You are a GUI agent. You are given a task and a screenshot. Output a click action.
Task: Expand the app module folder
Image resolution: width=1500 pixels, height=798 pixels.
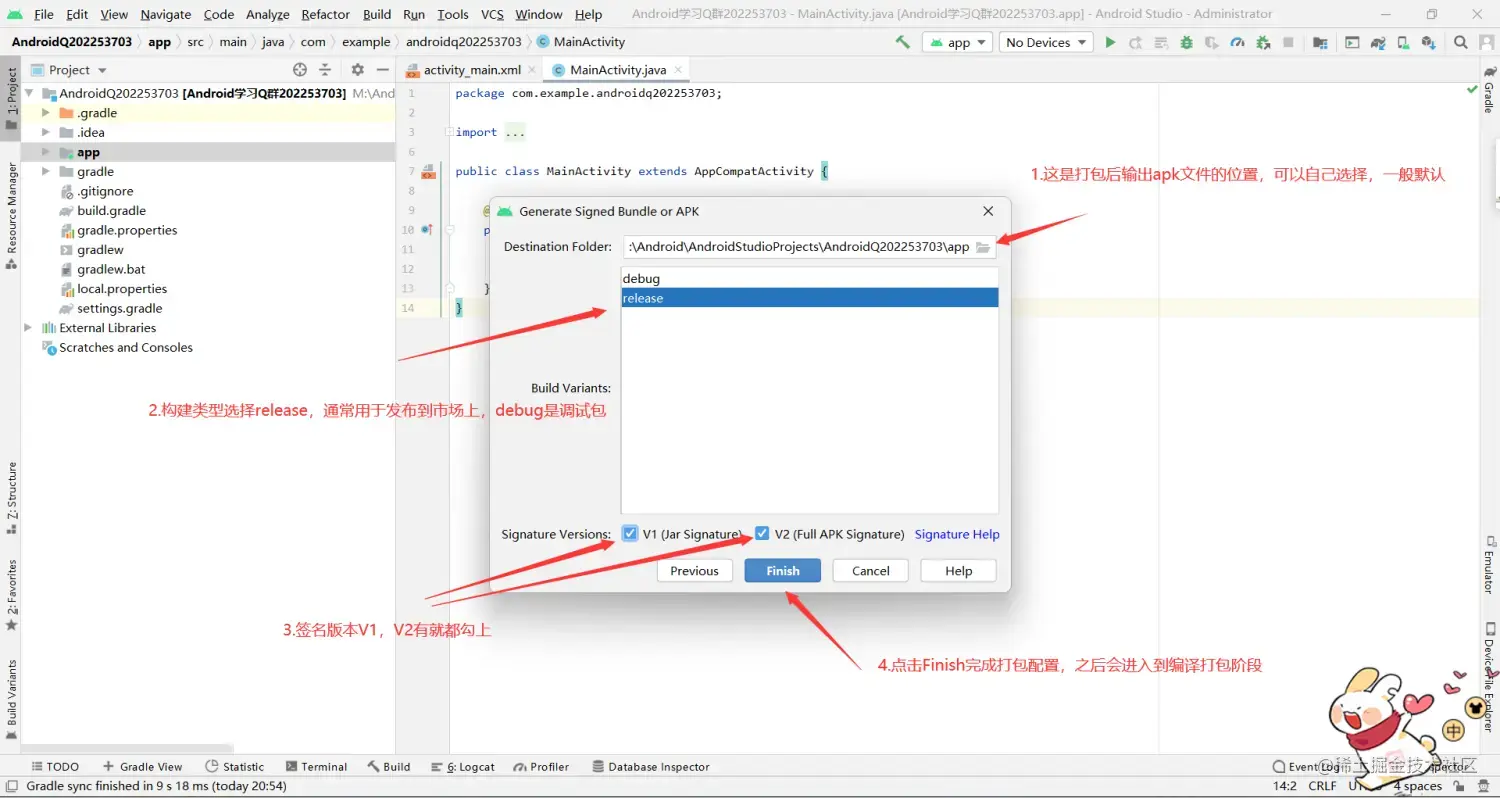pyautogui.click(x=45, y=152)
